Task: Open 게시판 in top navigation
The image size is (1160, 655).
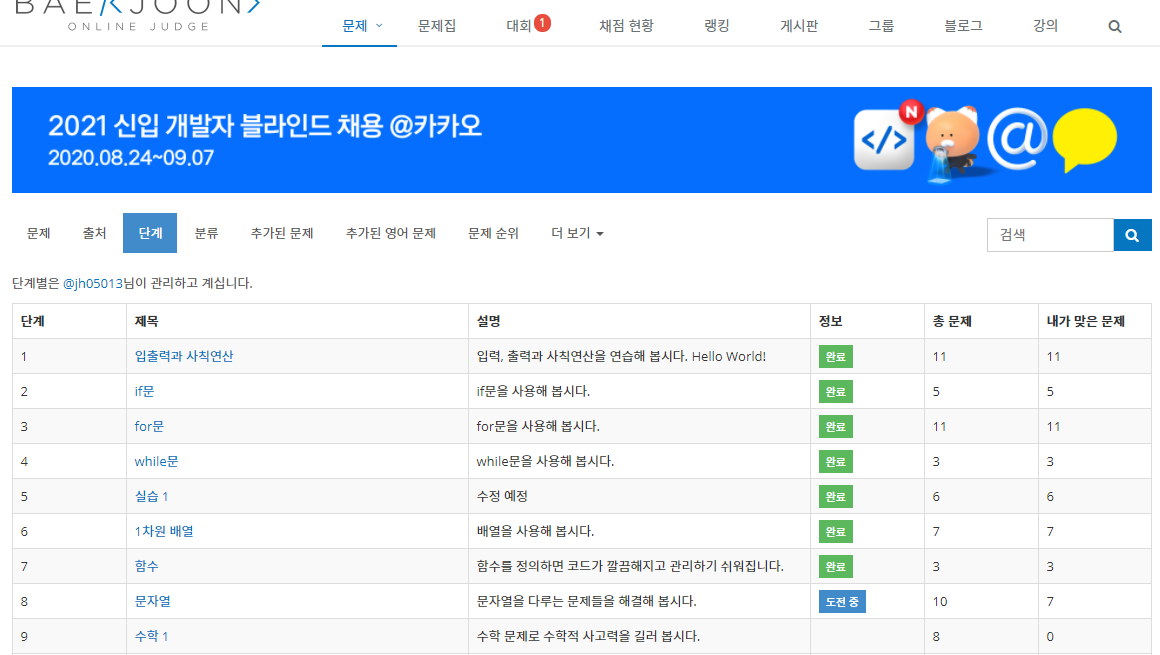Action: (799, 26)
